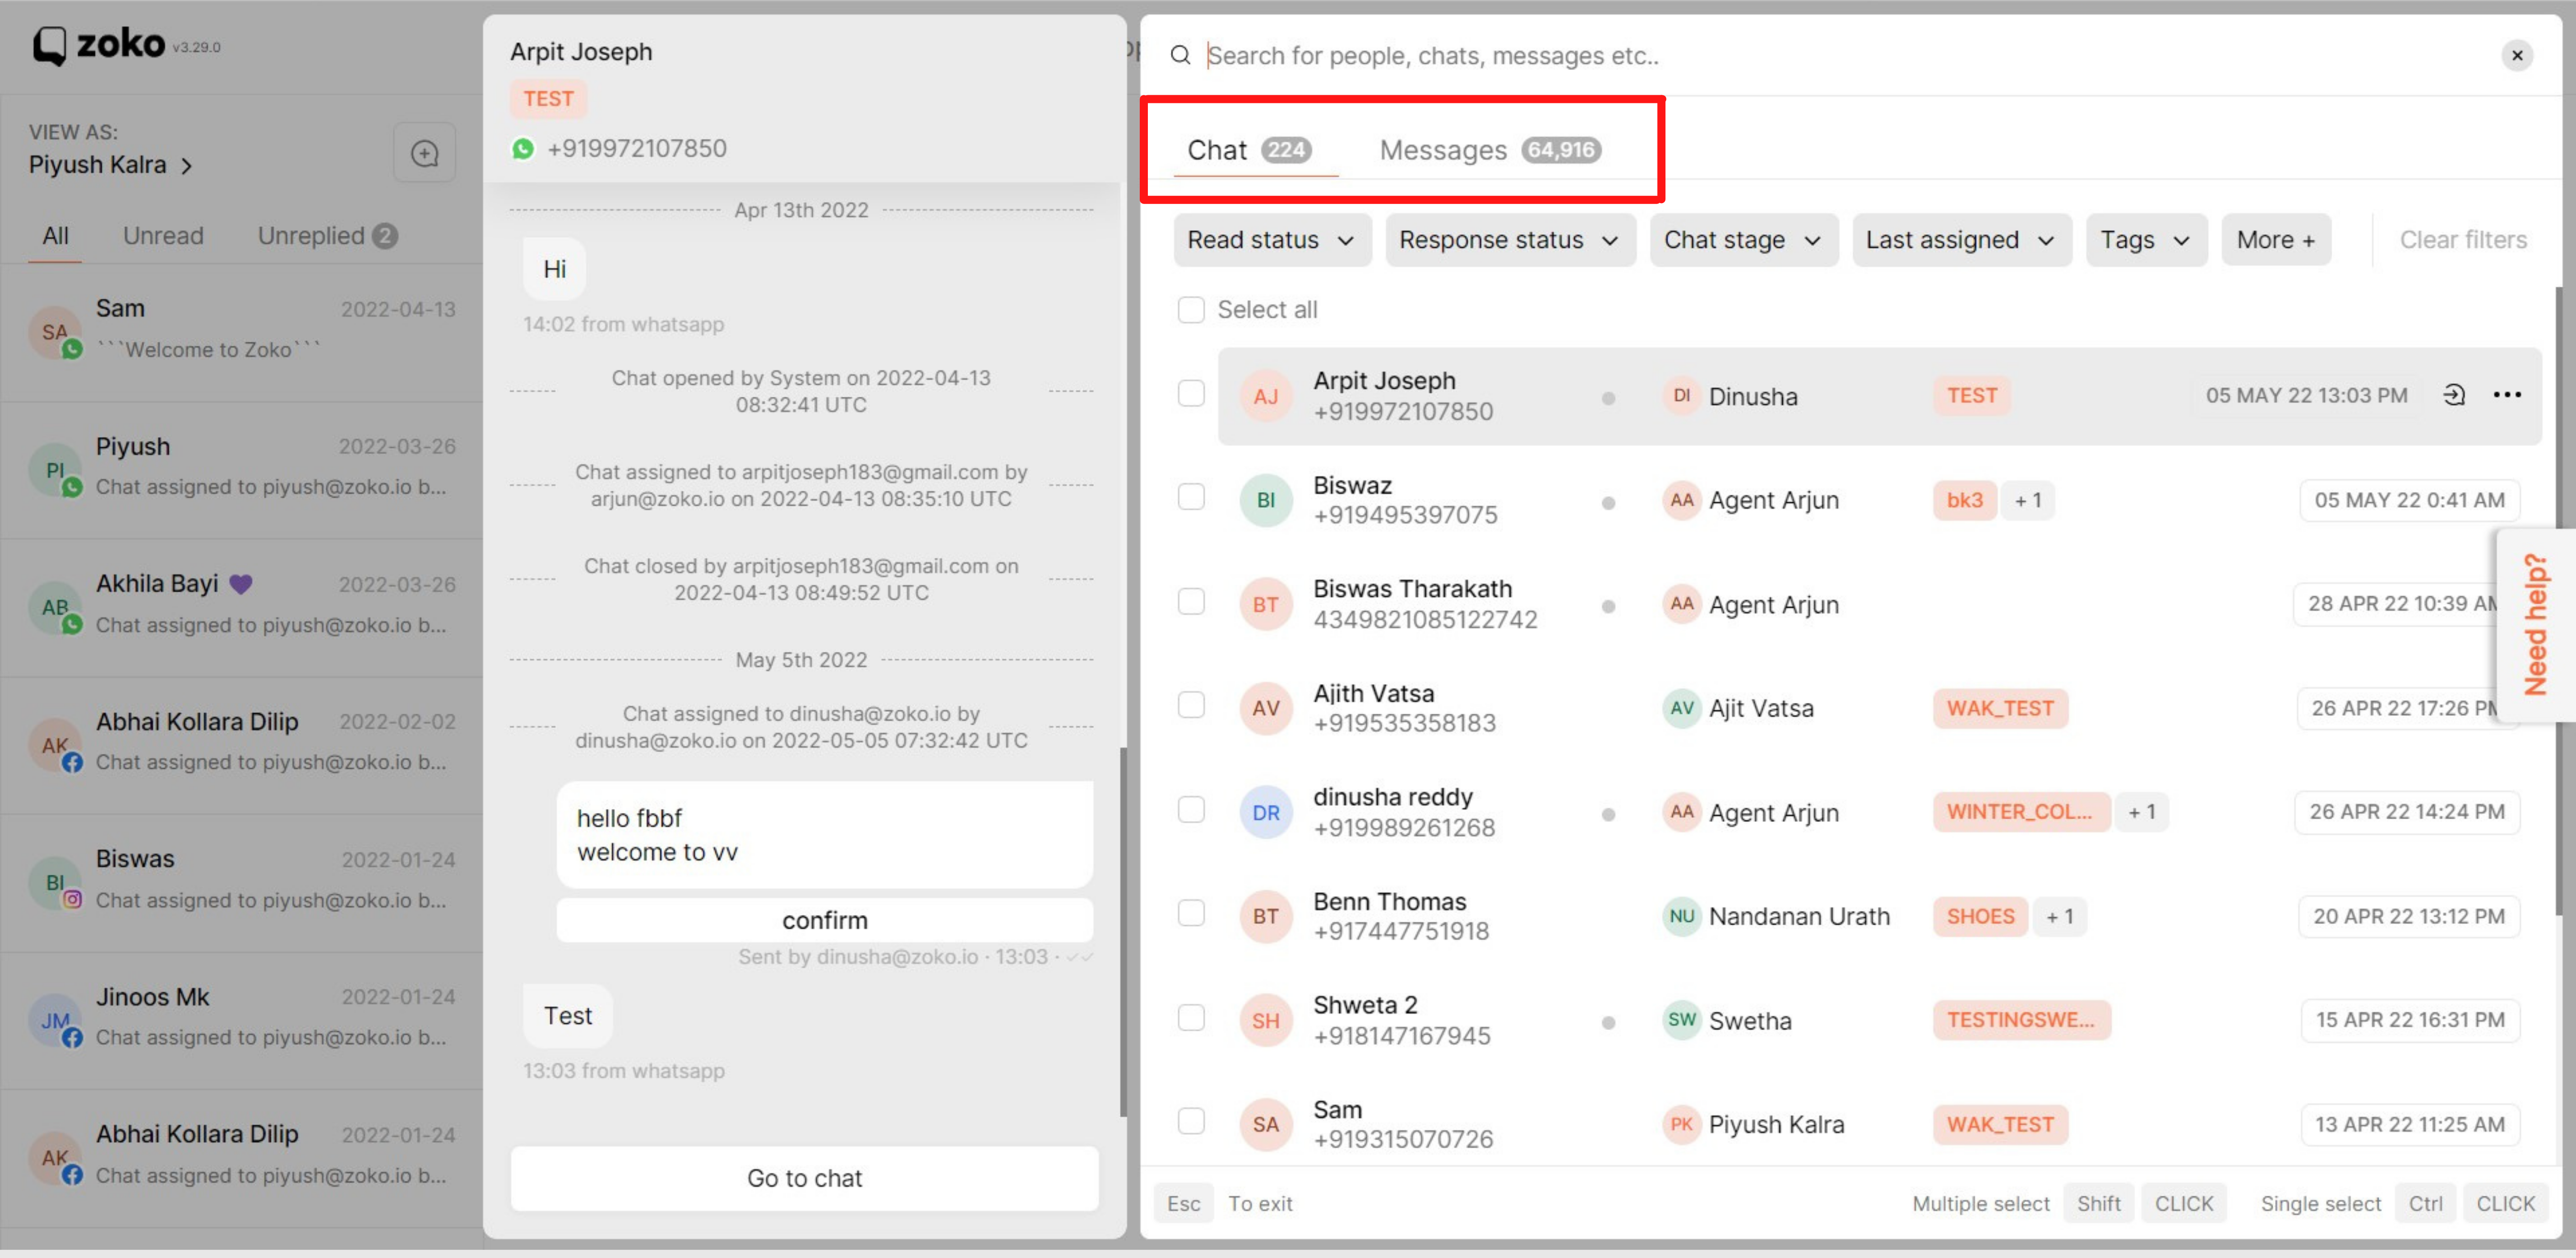The height and width of the screenshot is (1258, 2576).
Task: Click SH avatar for Shweta 2
Action: [1266, 1020]
